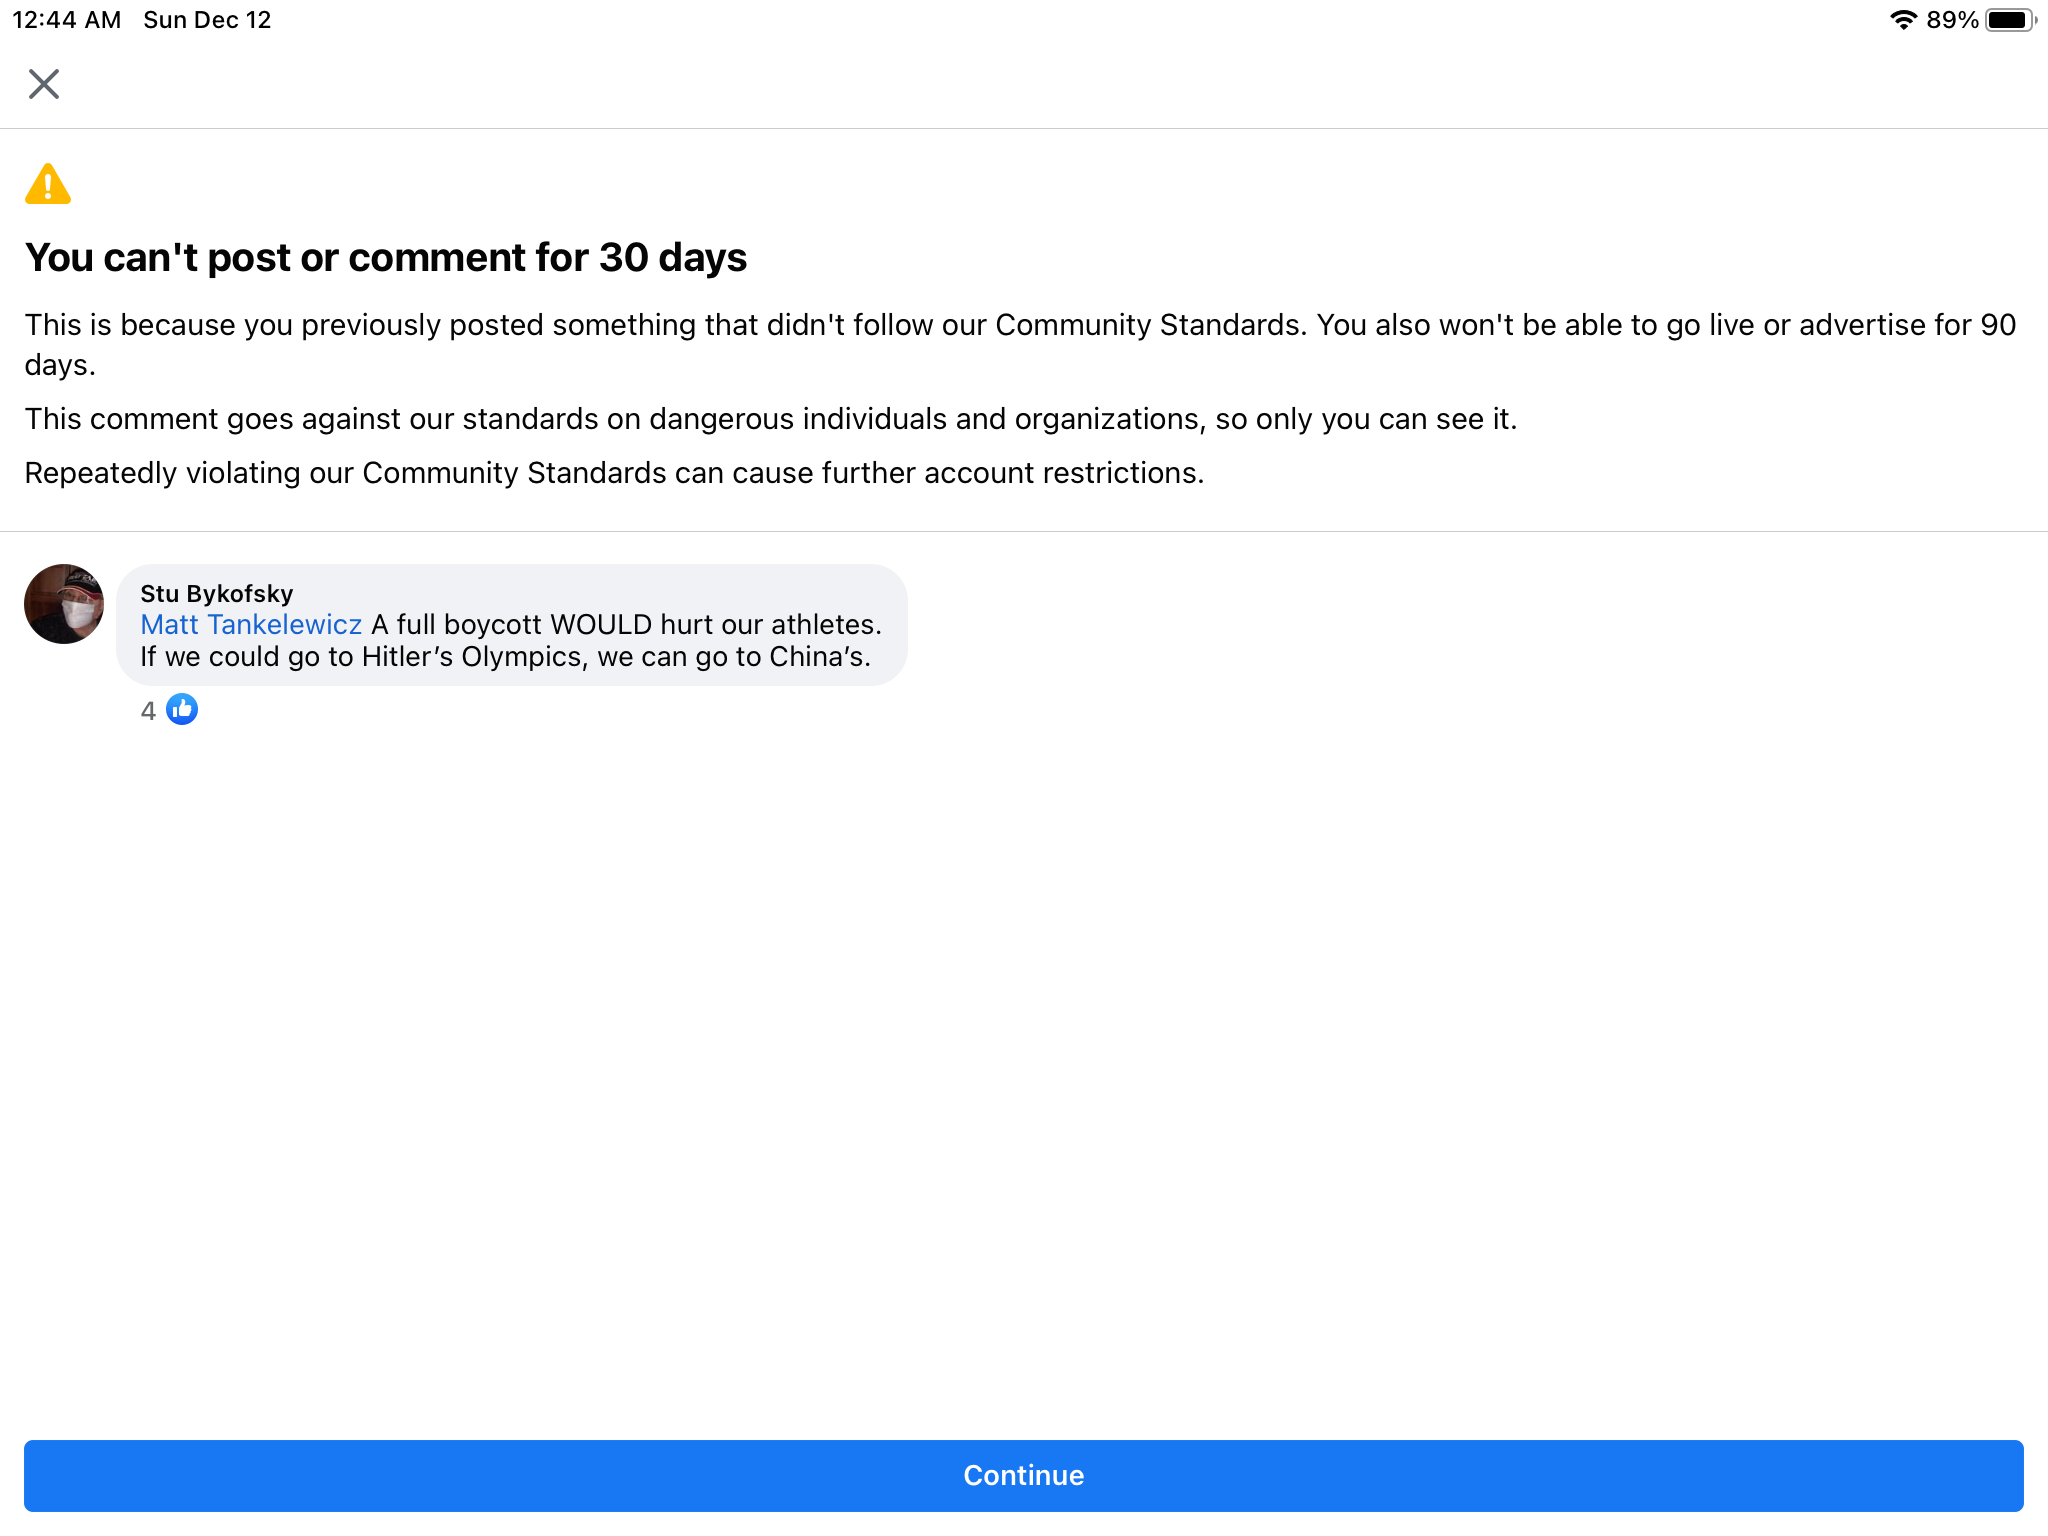Tap the battery indicator icon

pyautogui.click(x=2010, y=20)
